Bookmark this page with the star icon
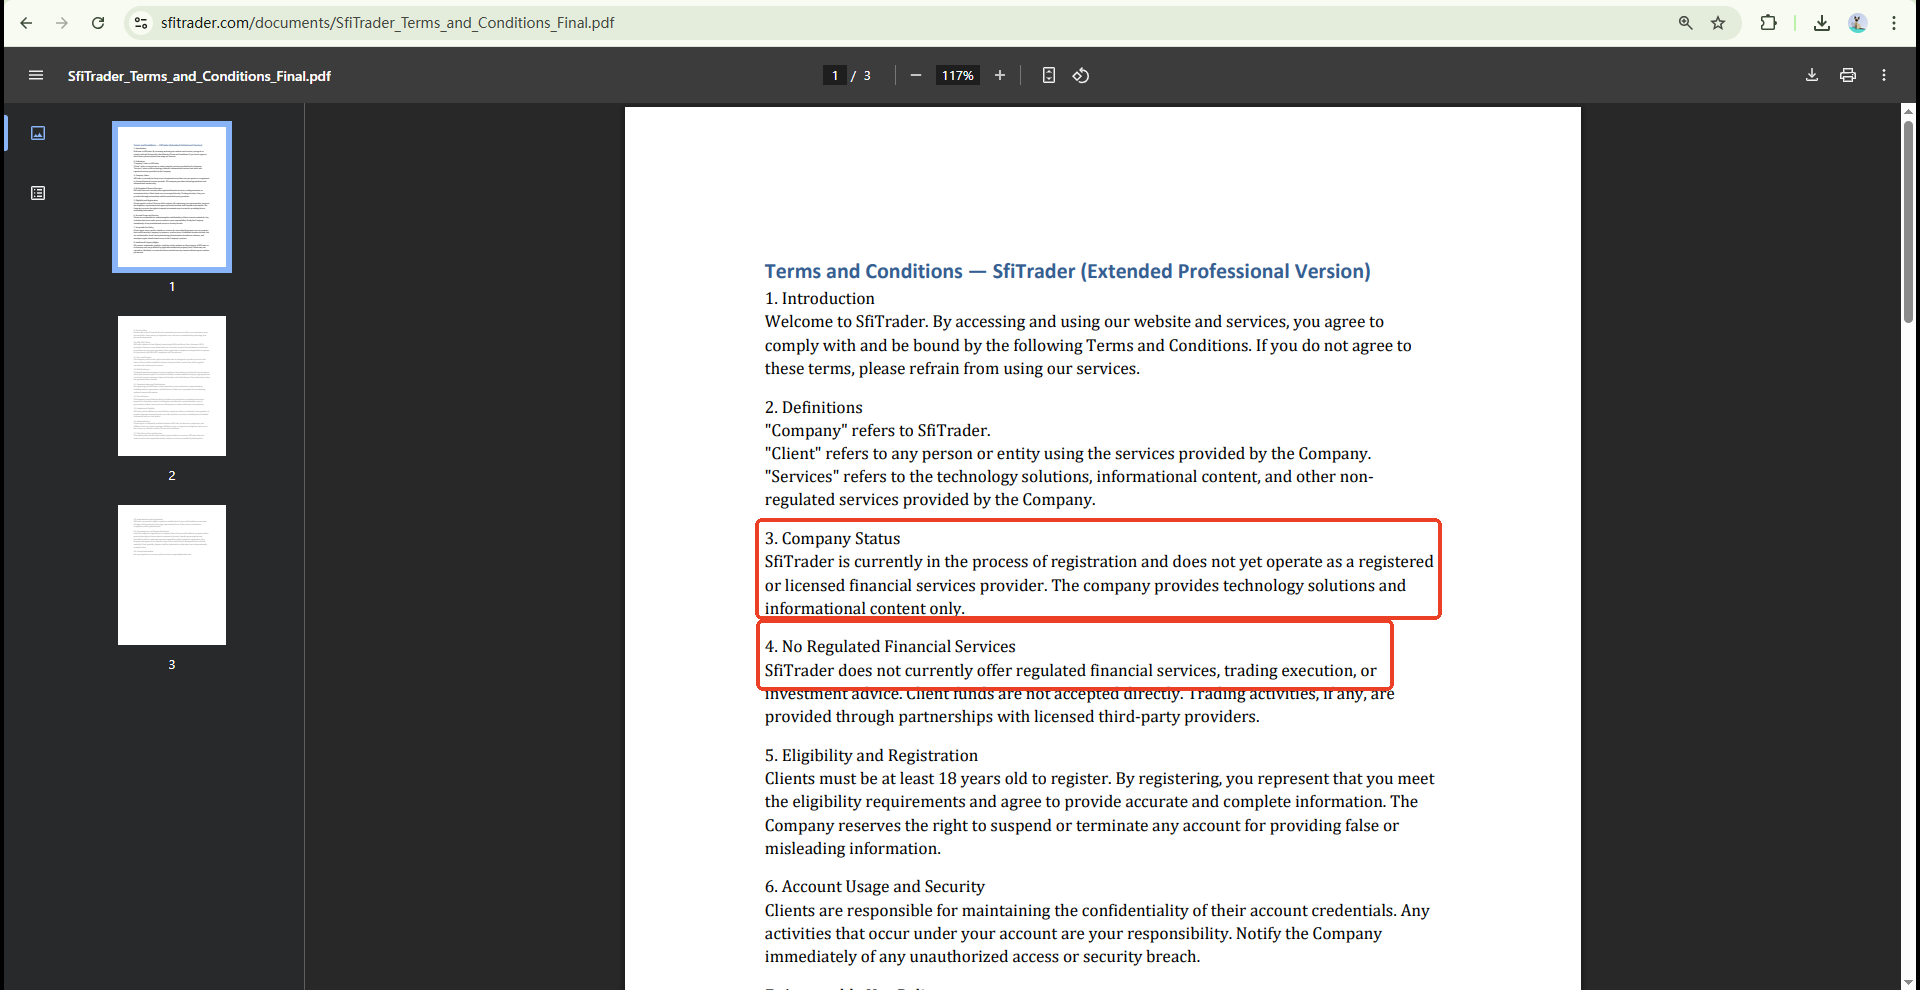1920x990 pixels. 1718,23
